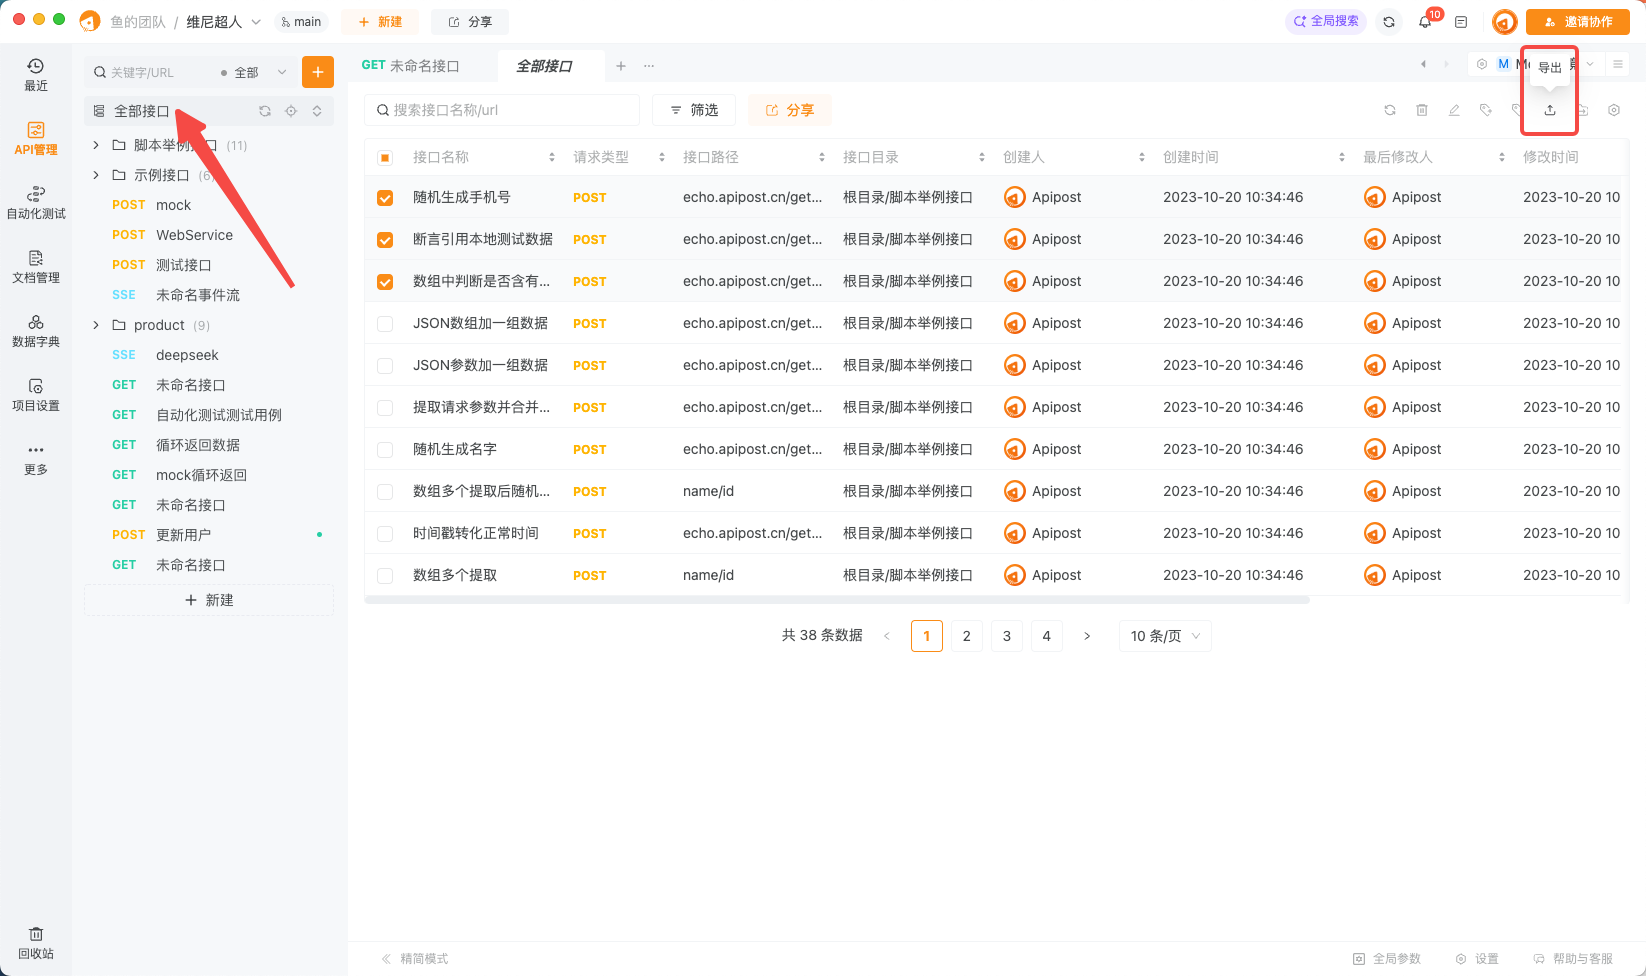This screenshot has width=1646, height=976.
Task: Check the JSON数组加一组数据 row
Action: (385, 323)
